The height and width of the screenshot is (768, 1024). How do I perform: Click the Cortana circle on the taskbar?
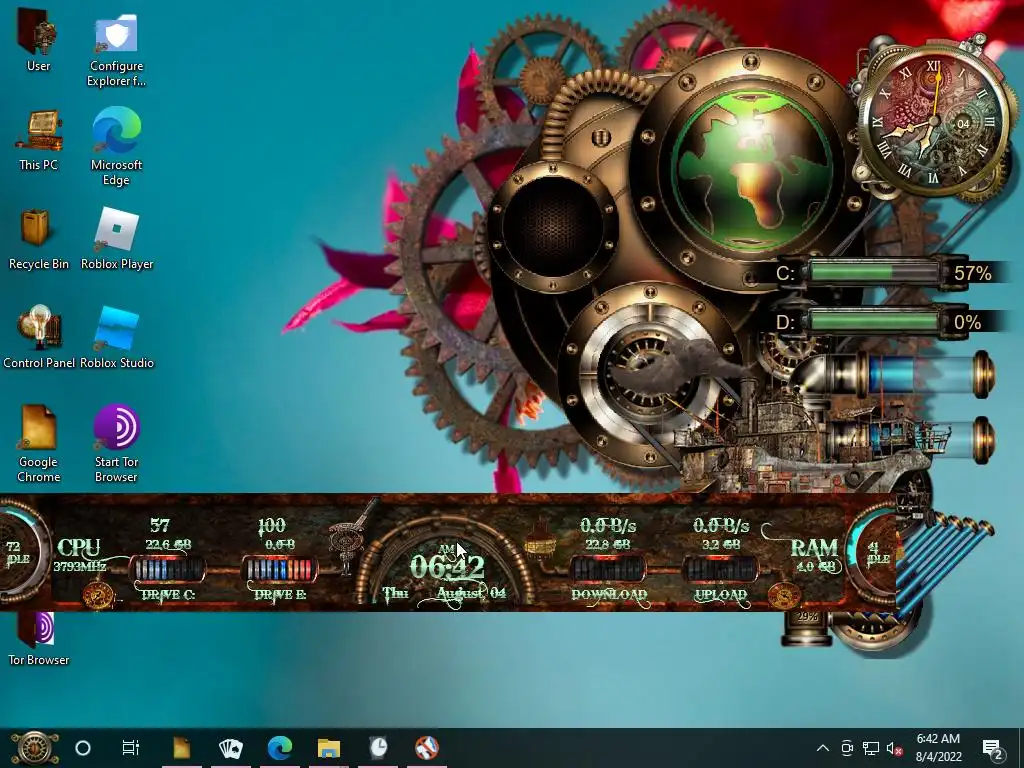point(83,748)
